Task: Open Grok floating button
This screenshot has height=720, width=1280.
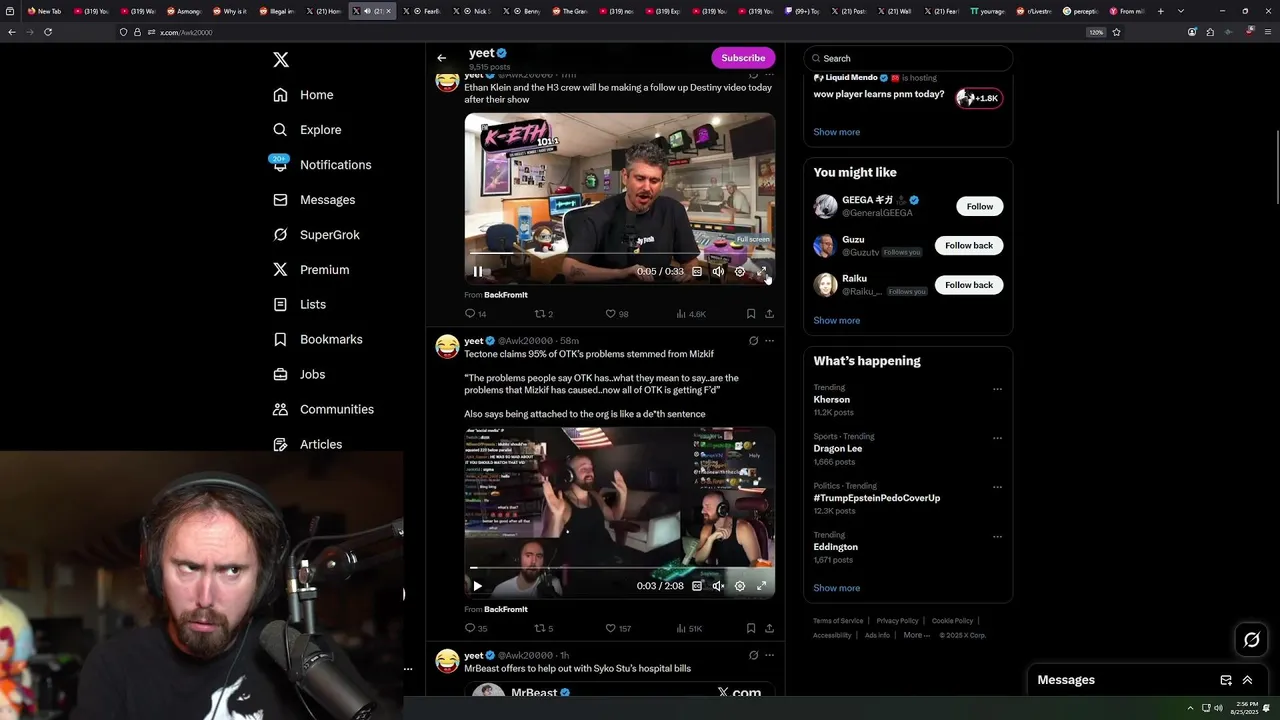Action: (1252, 640)
